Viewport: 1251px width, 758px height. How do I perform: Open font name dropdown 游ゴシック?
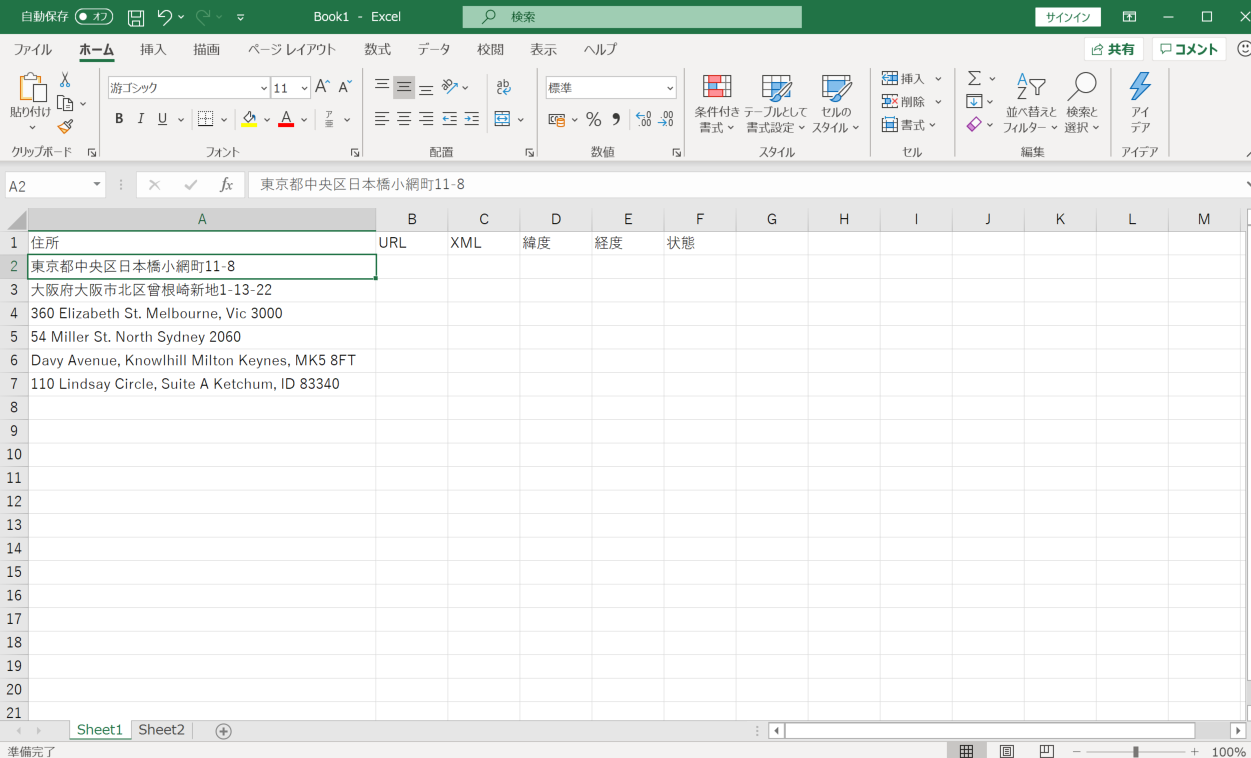click(x=264, y=88)
